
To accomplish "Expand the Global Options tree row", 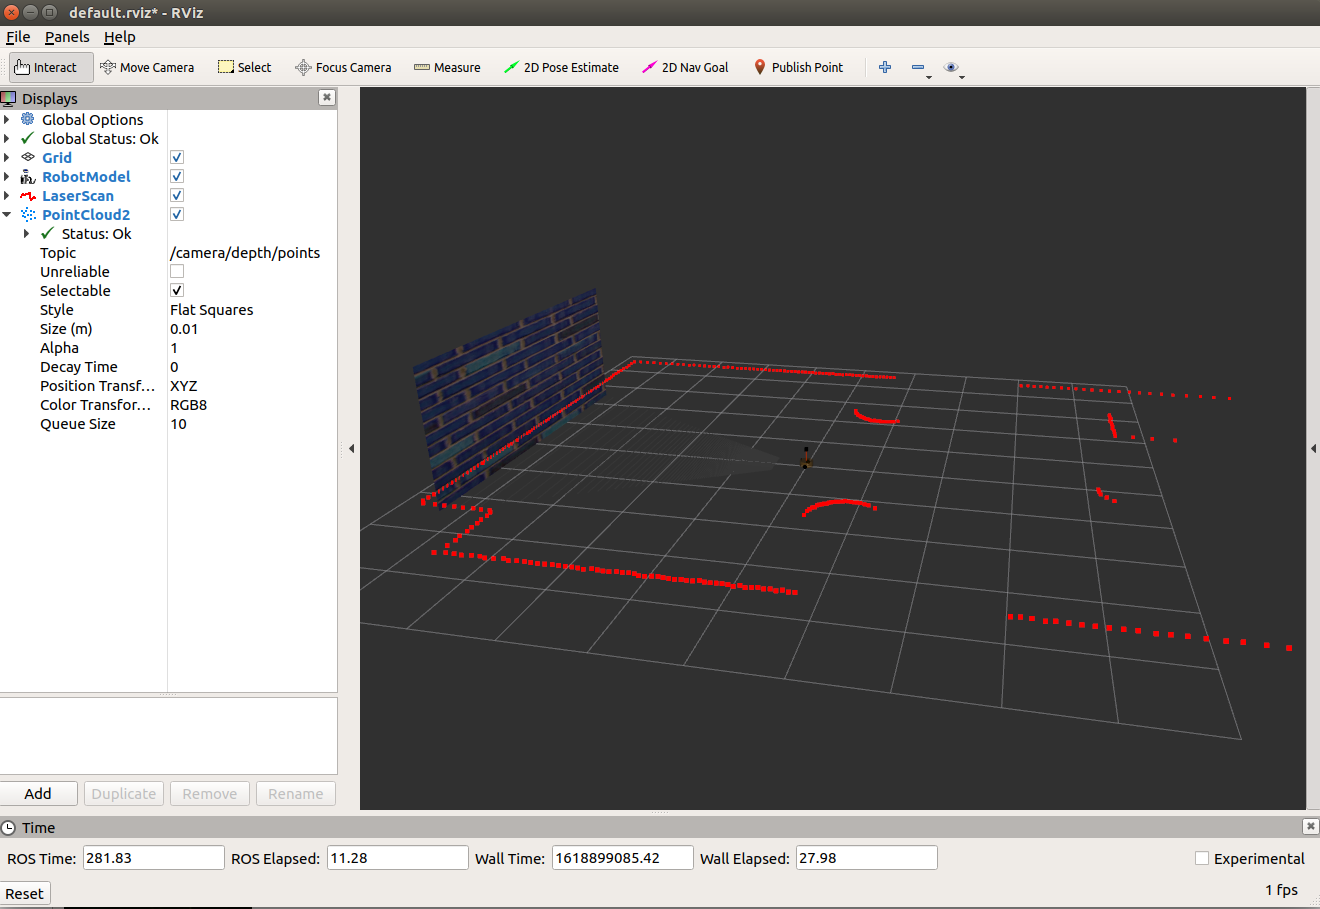I will pos(7,119).
